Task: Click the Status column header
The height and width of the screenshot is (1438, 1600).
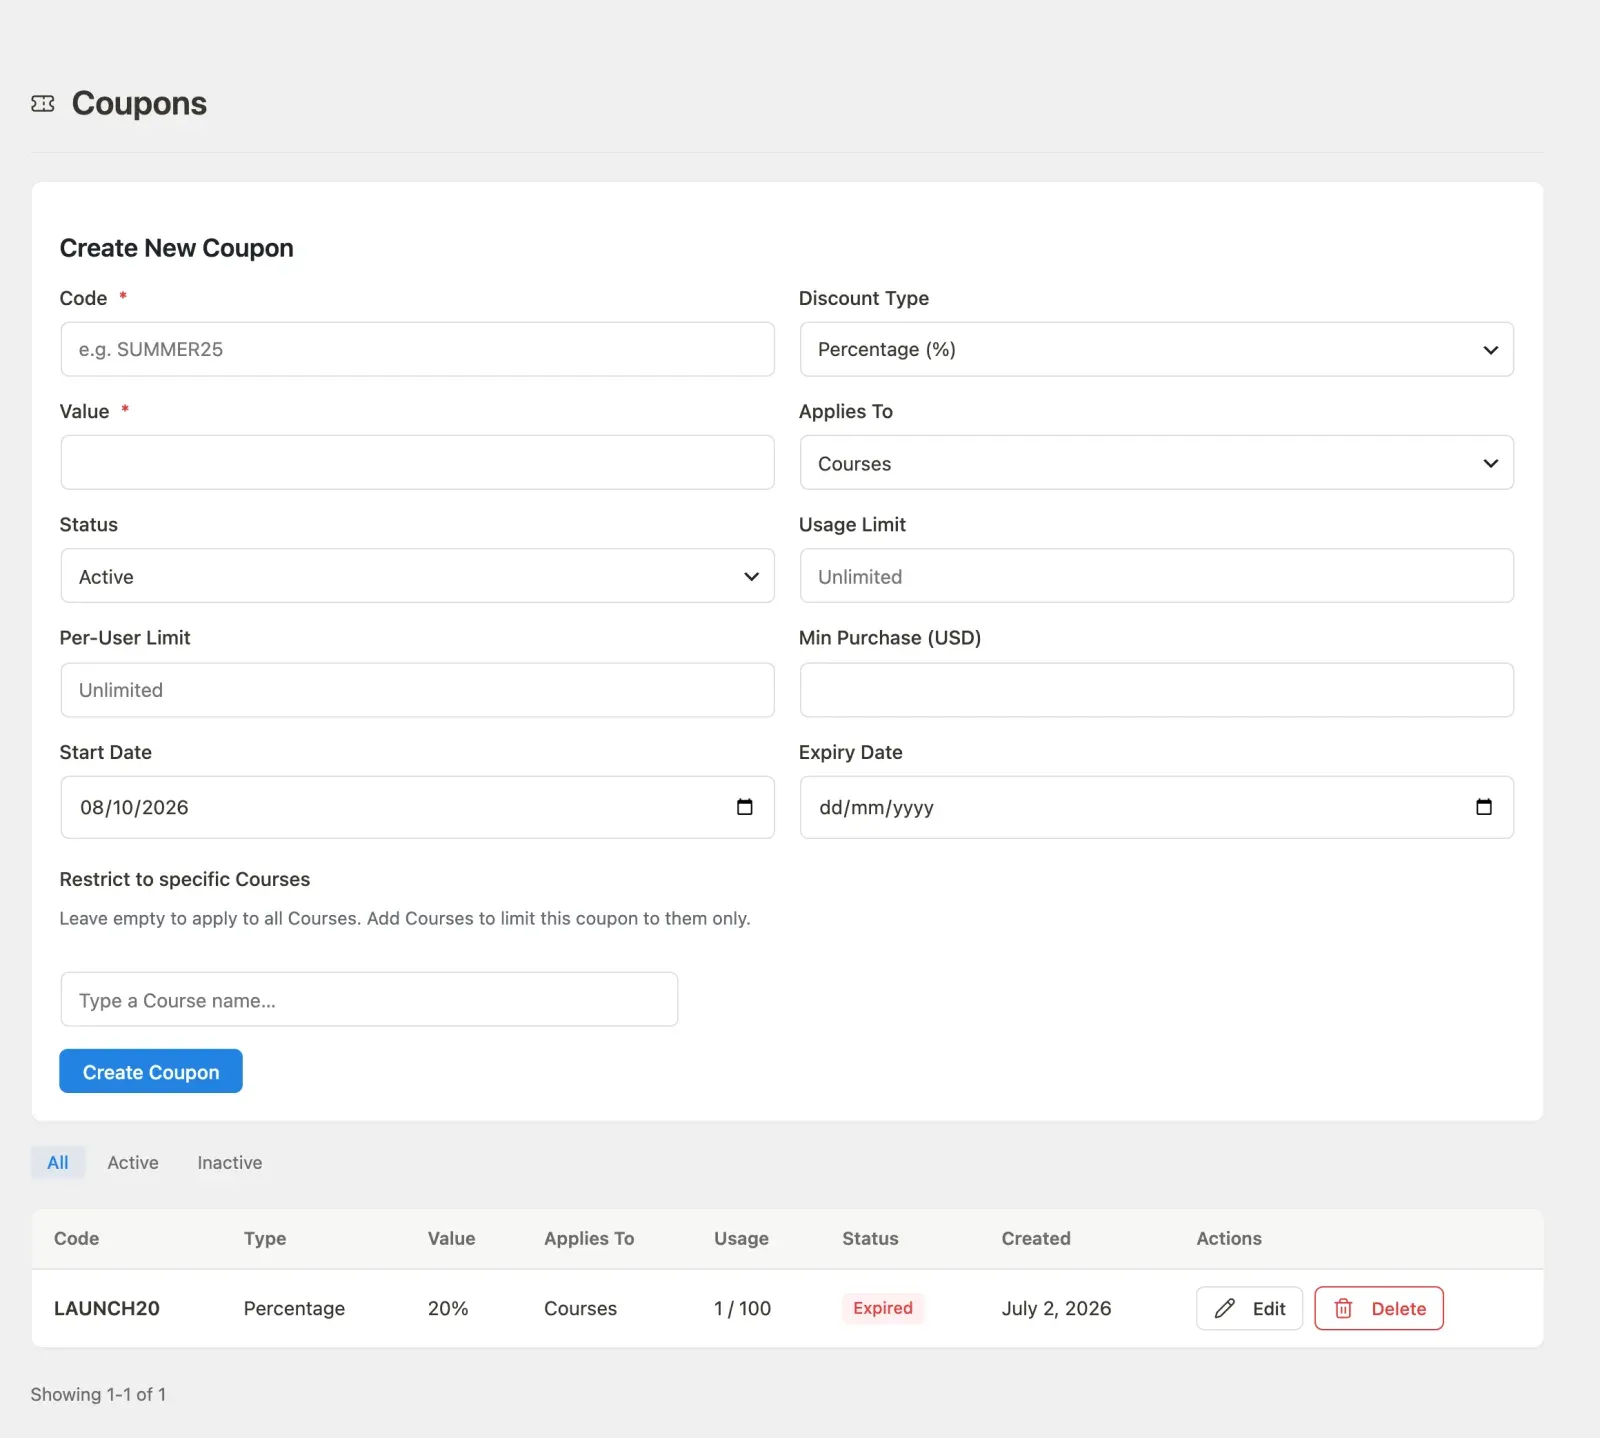Action: [x=870, y=1238]
